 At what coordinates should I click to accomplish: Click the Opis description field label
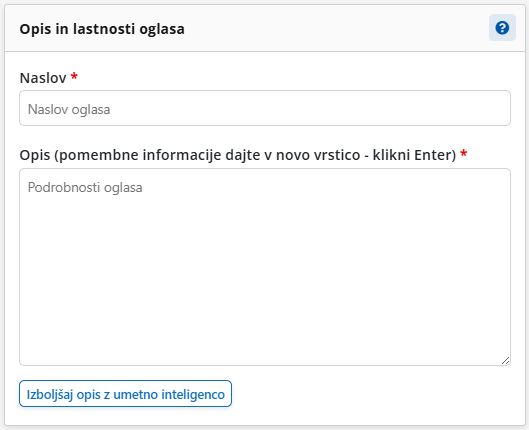click(x=238, y=155)
